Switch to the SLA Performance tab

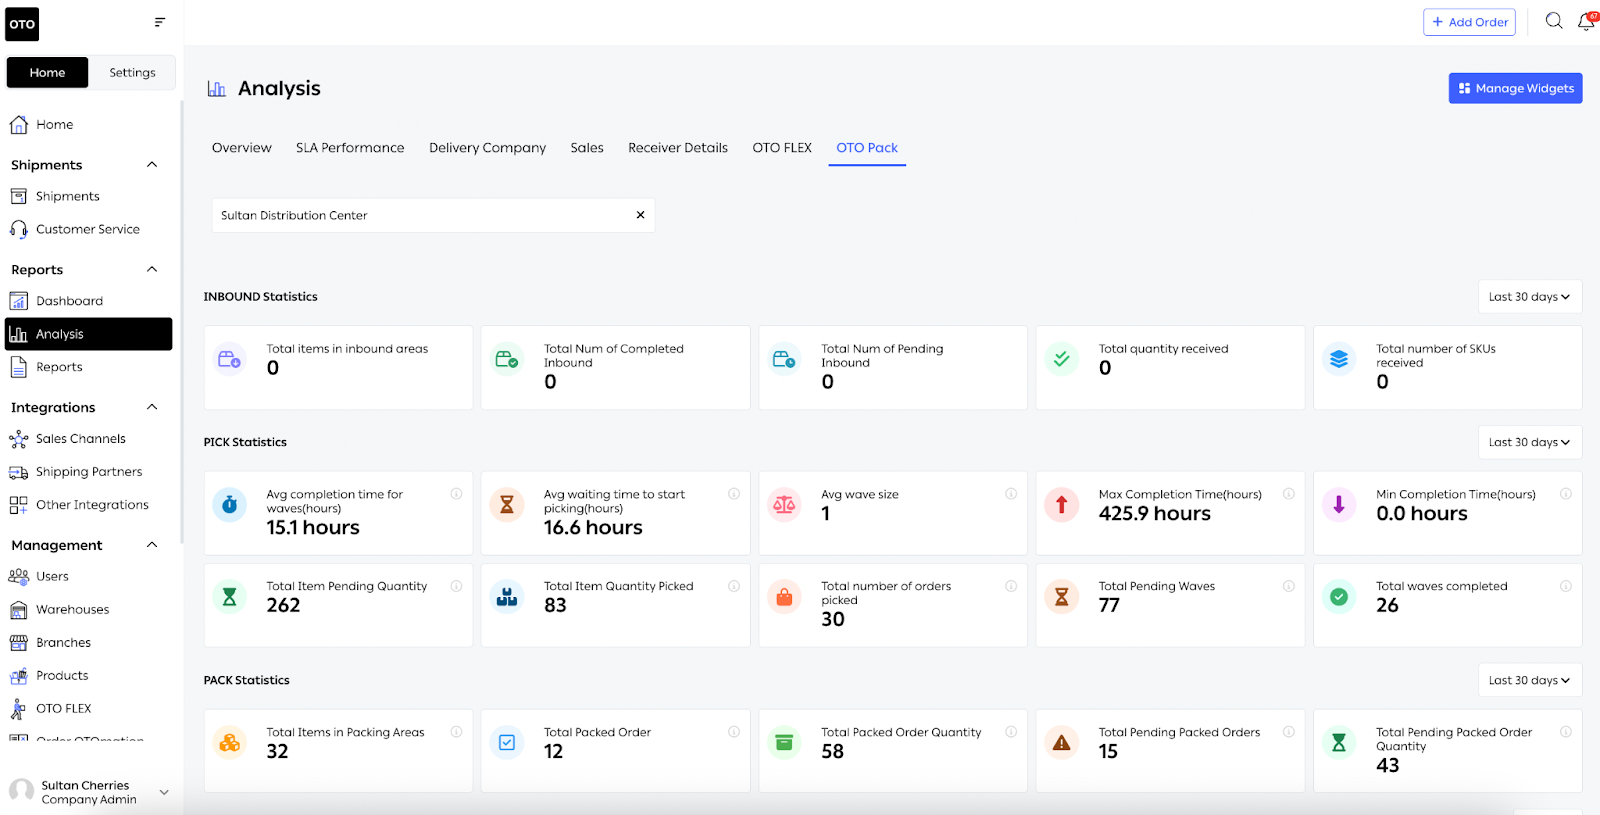350,148
